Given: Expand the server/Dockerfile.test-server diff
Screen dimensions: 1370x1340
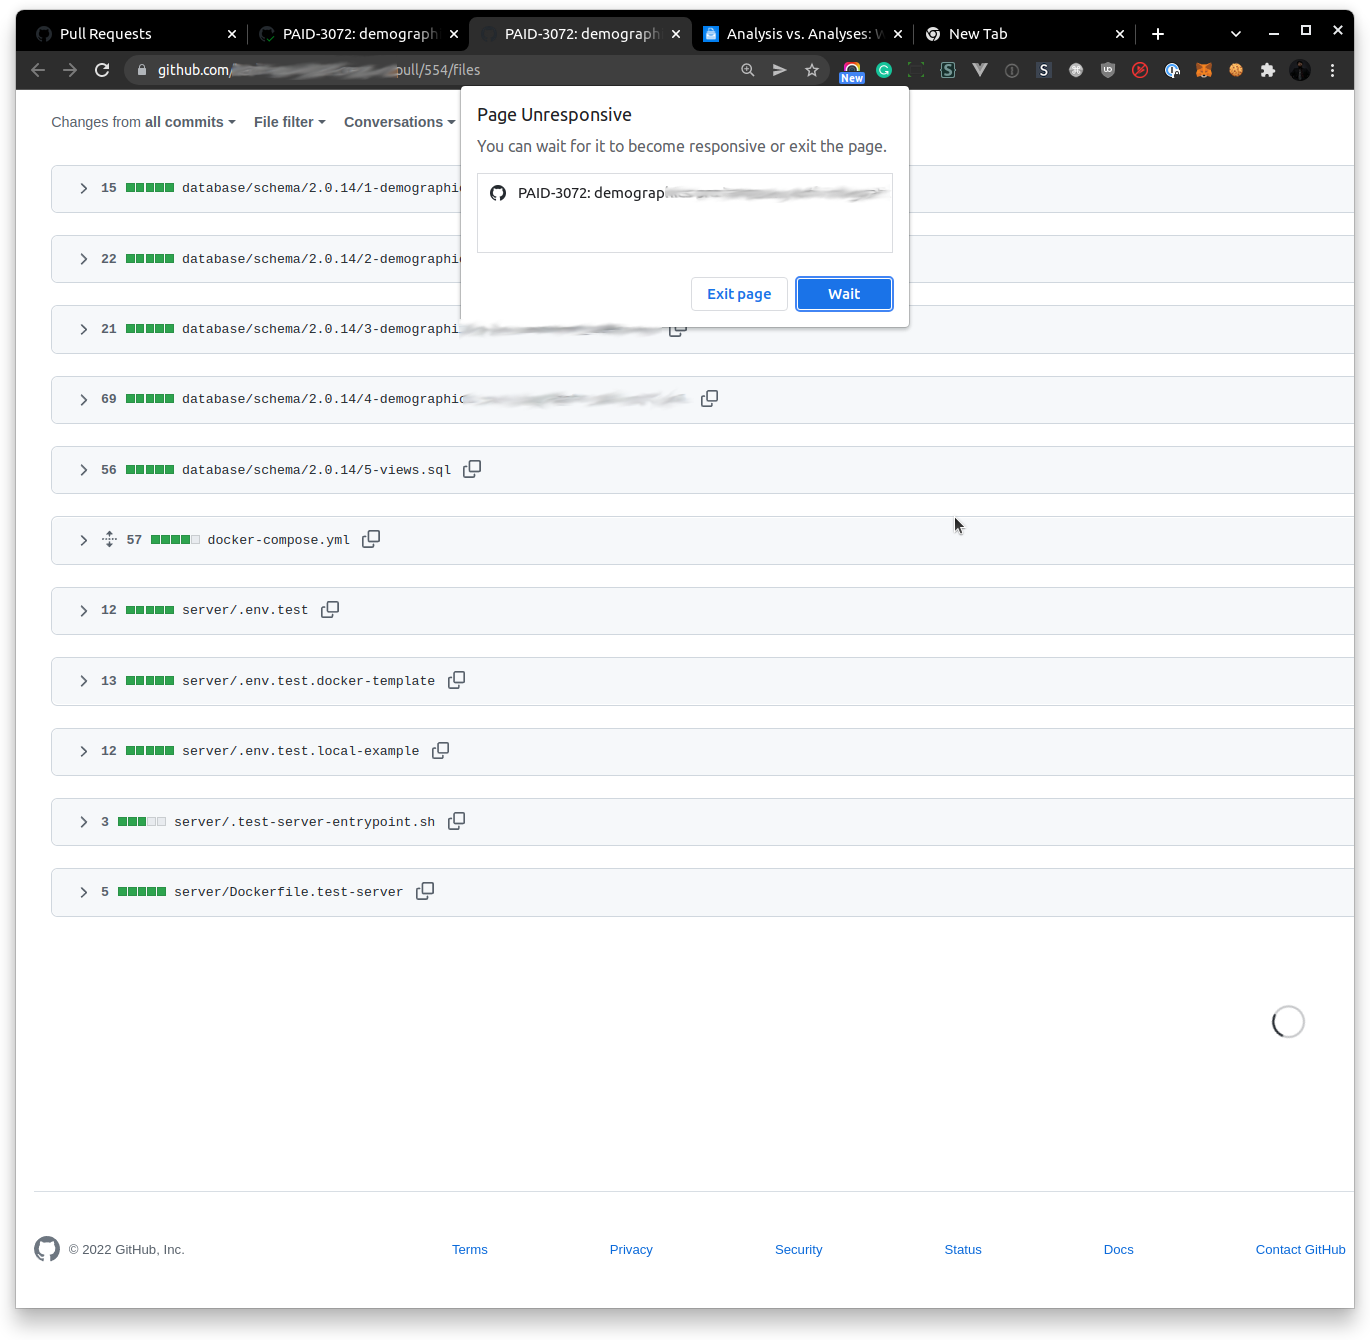Looking at the screenshot, I should pos(83,891).
